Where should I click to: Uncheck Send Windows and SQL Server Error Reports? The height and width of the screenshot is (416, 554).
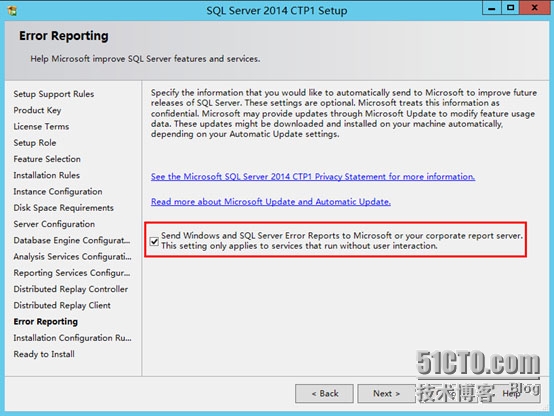point(154,241)
